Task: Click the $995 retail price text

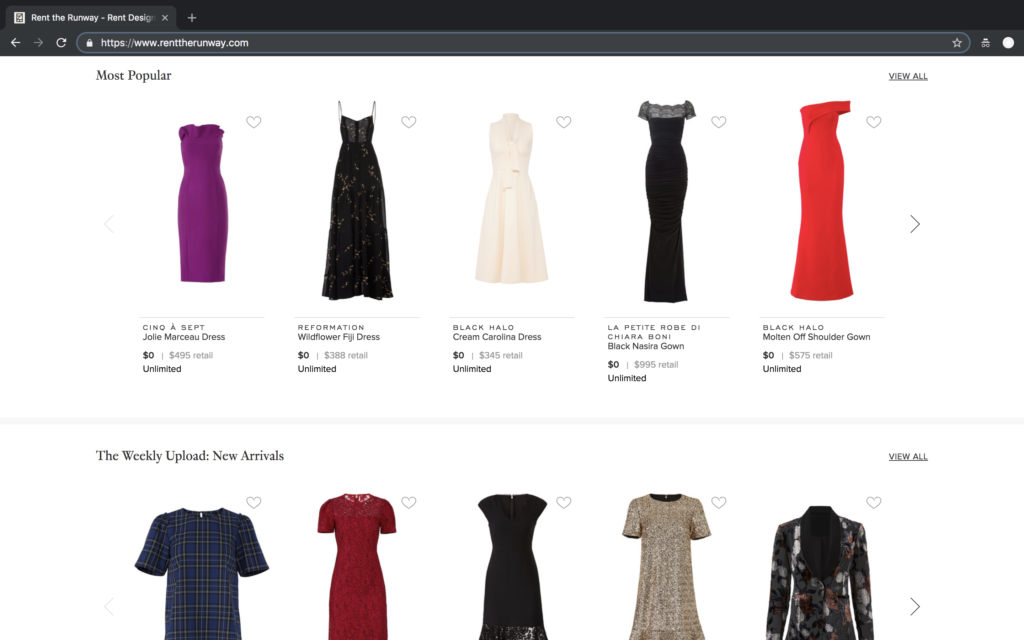Action: (x=656, y=364)
